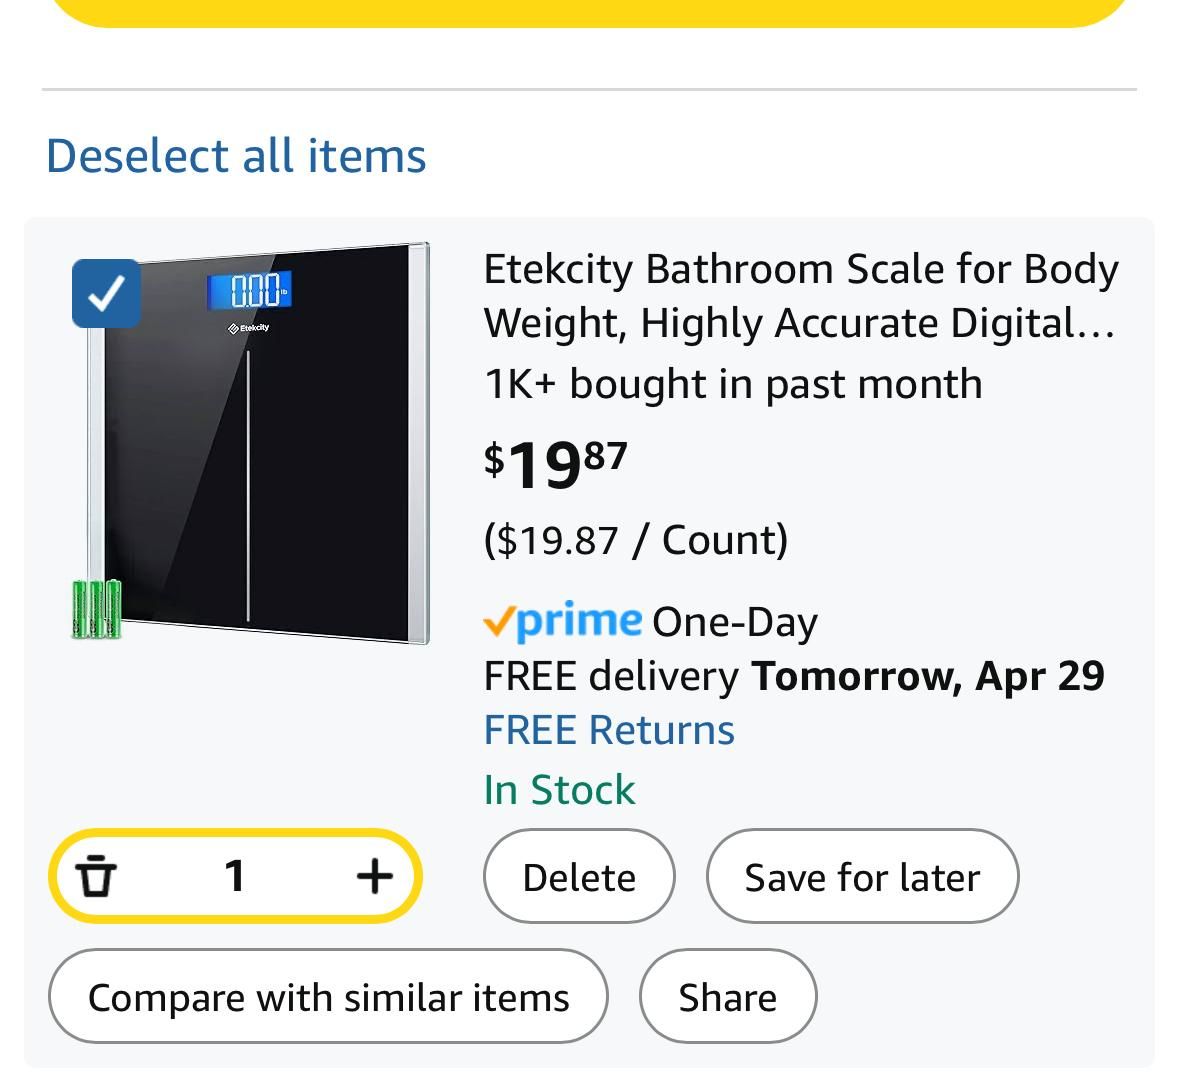
Task: Click the green batteries in product image
Action: (x=96, y=609)
